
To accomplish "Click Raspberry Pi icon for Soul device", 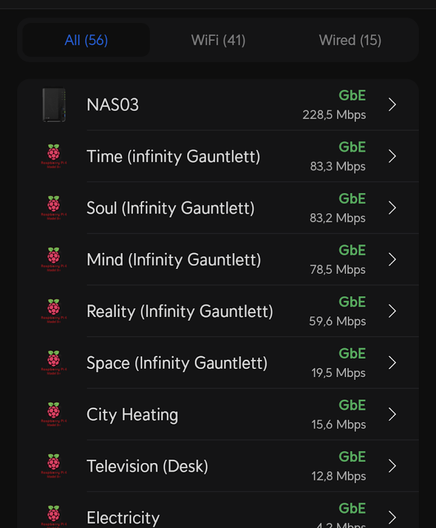I will pyautogui.click(x=54, y=207).
